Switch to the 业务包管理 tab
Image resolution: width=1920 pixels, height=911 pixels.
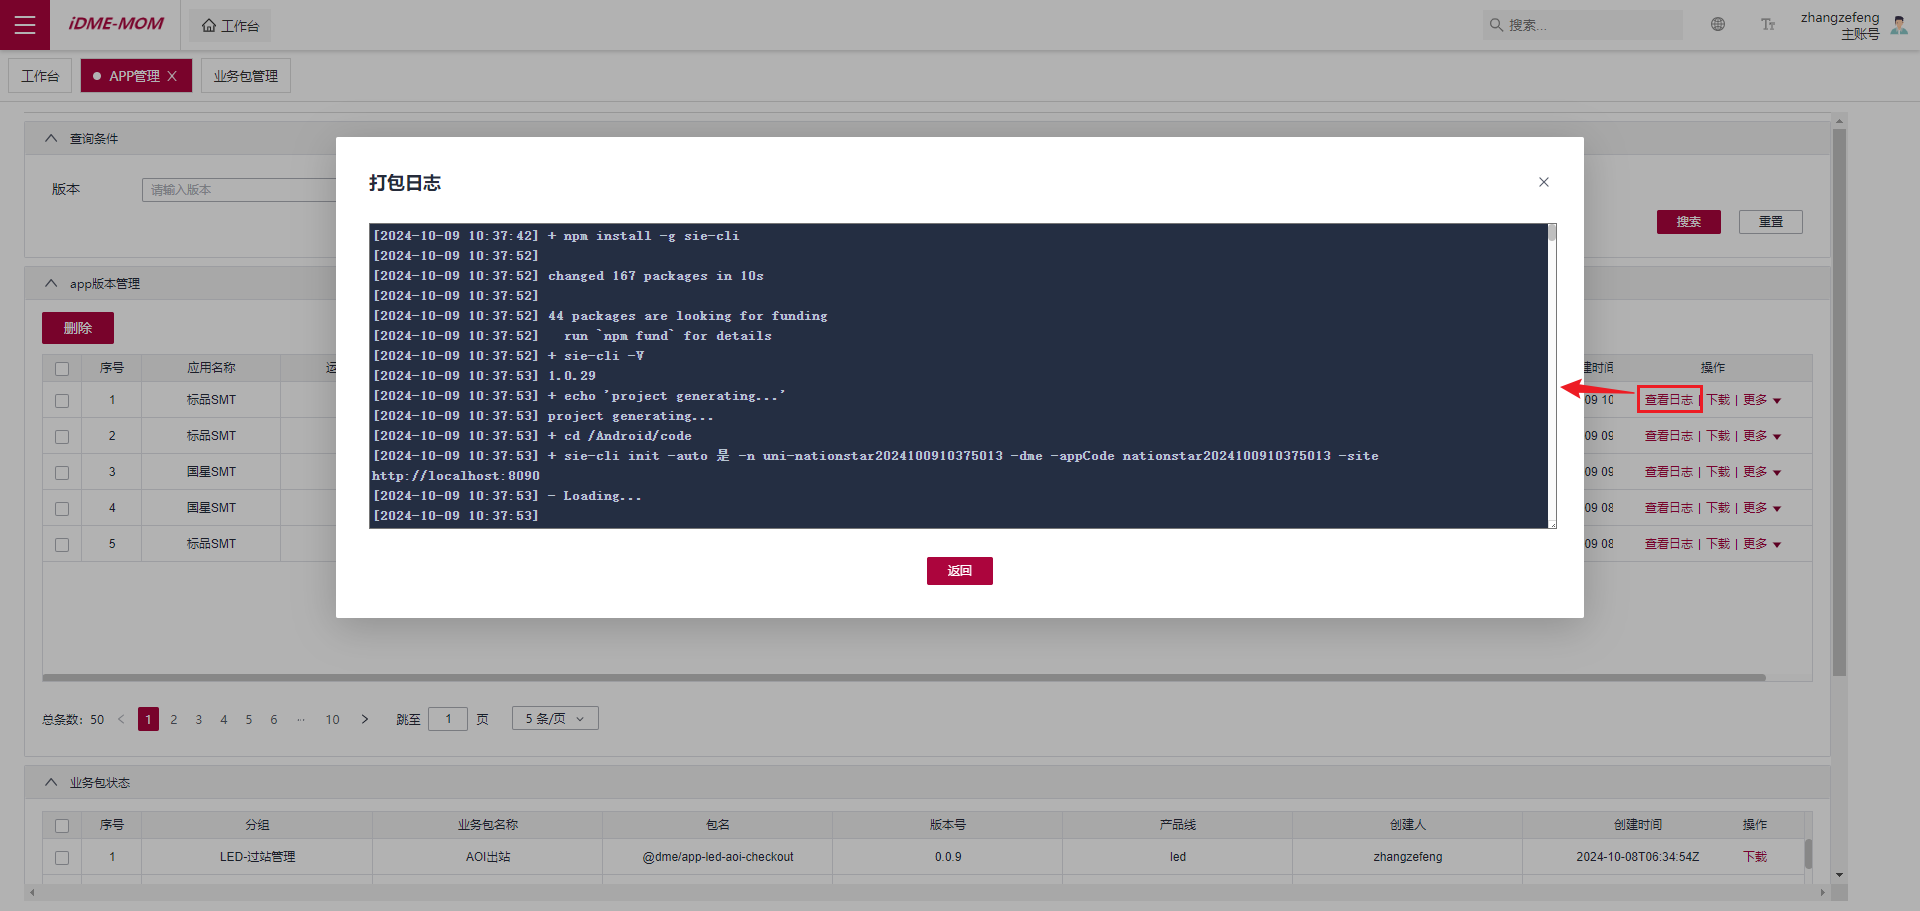246,76
